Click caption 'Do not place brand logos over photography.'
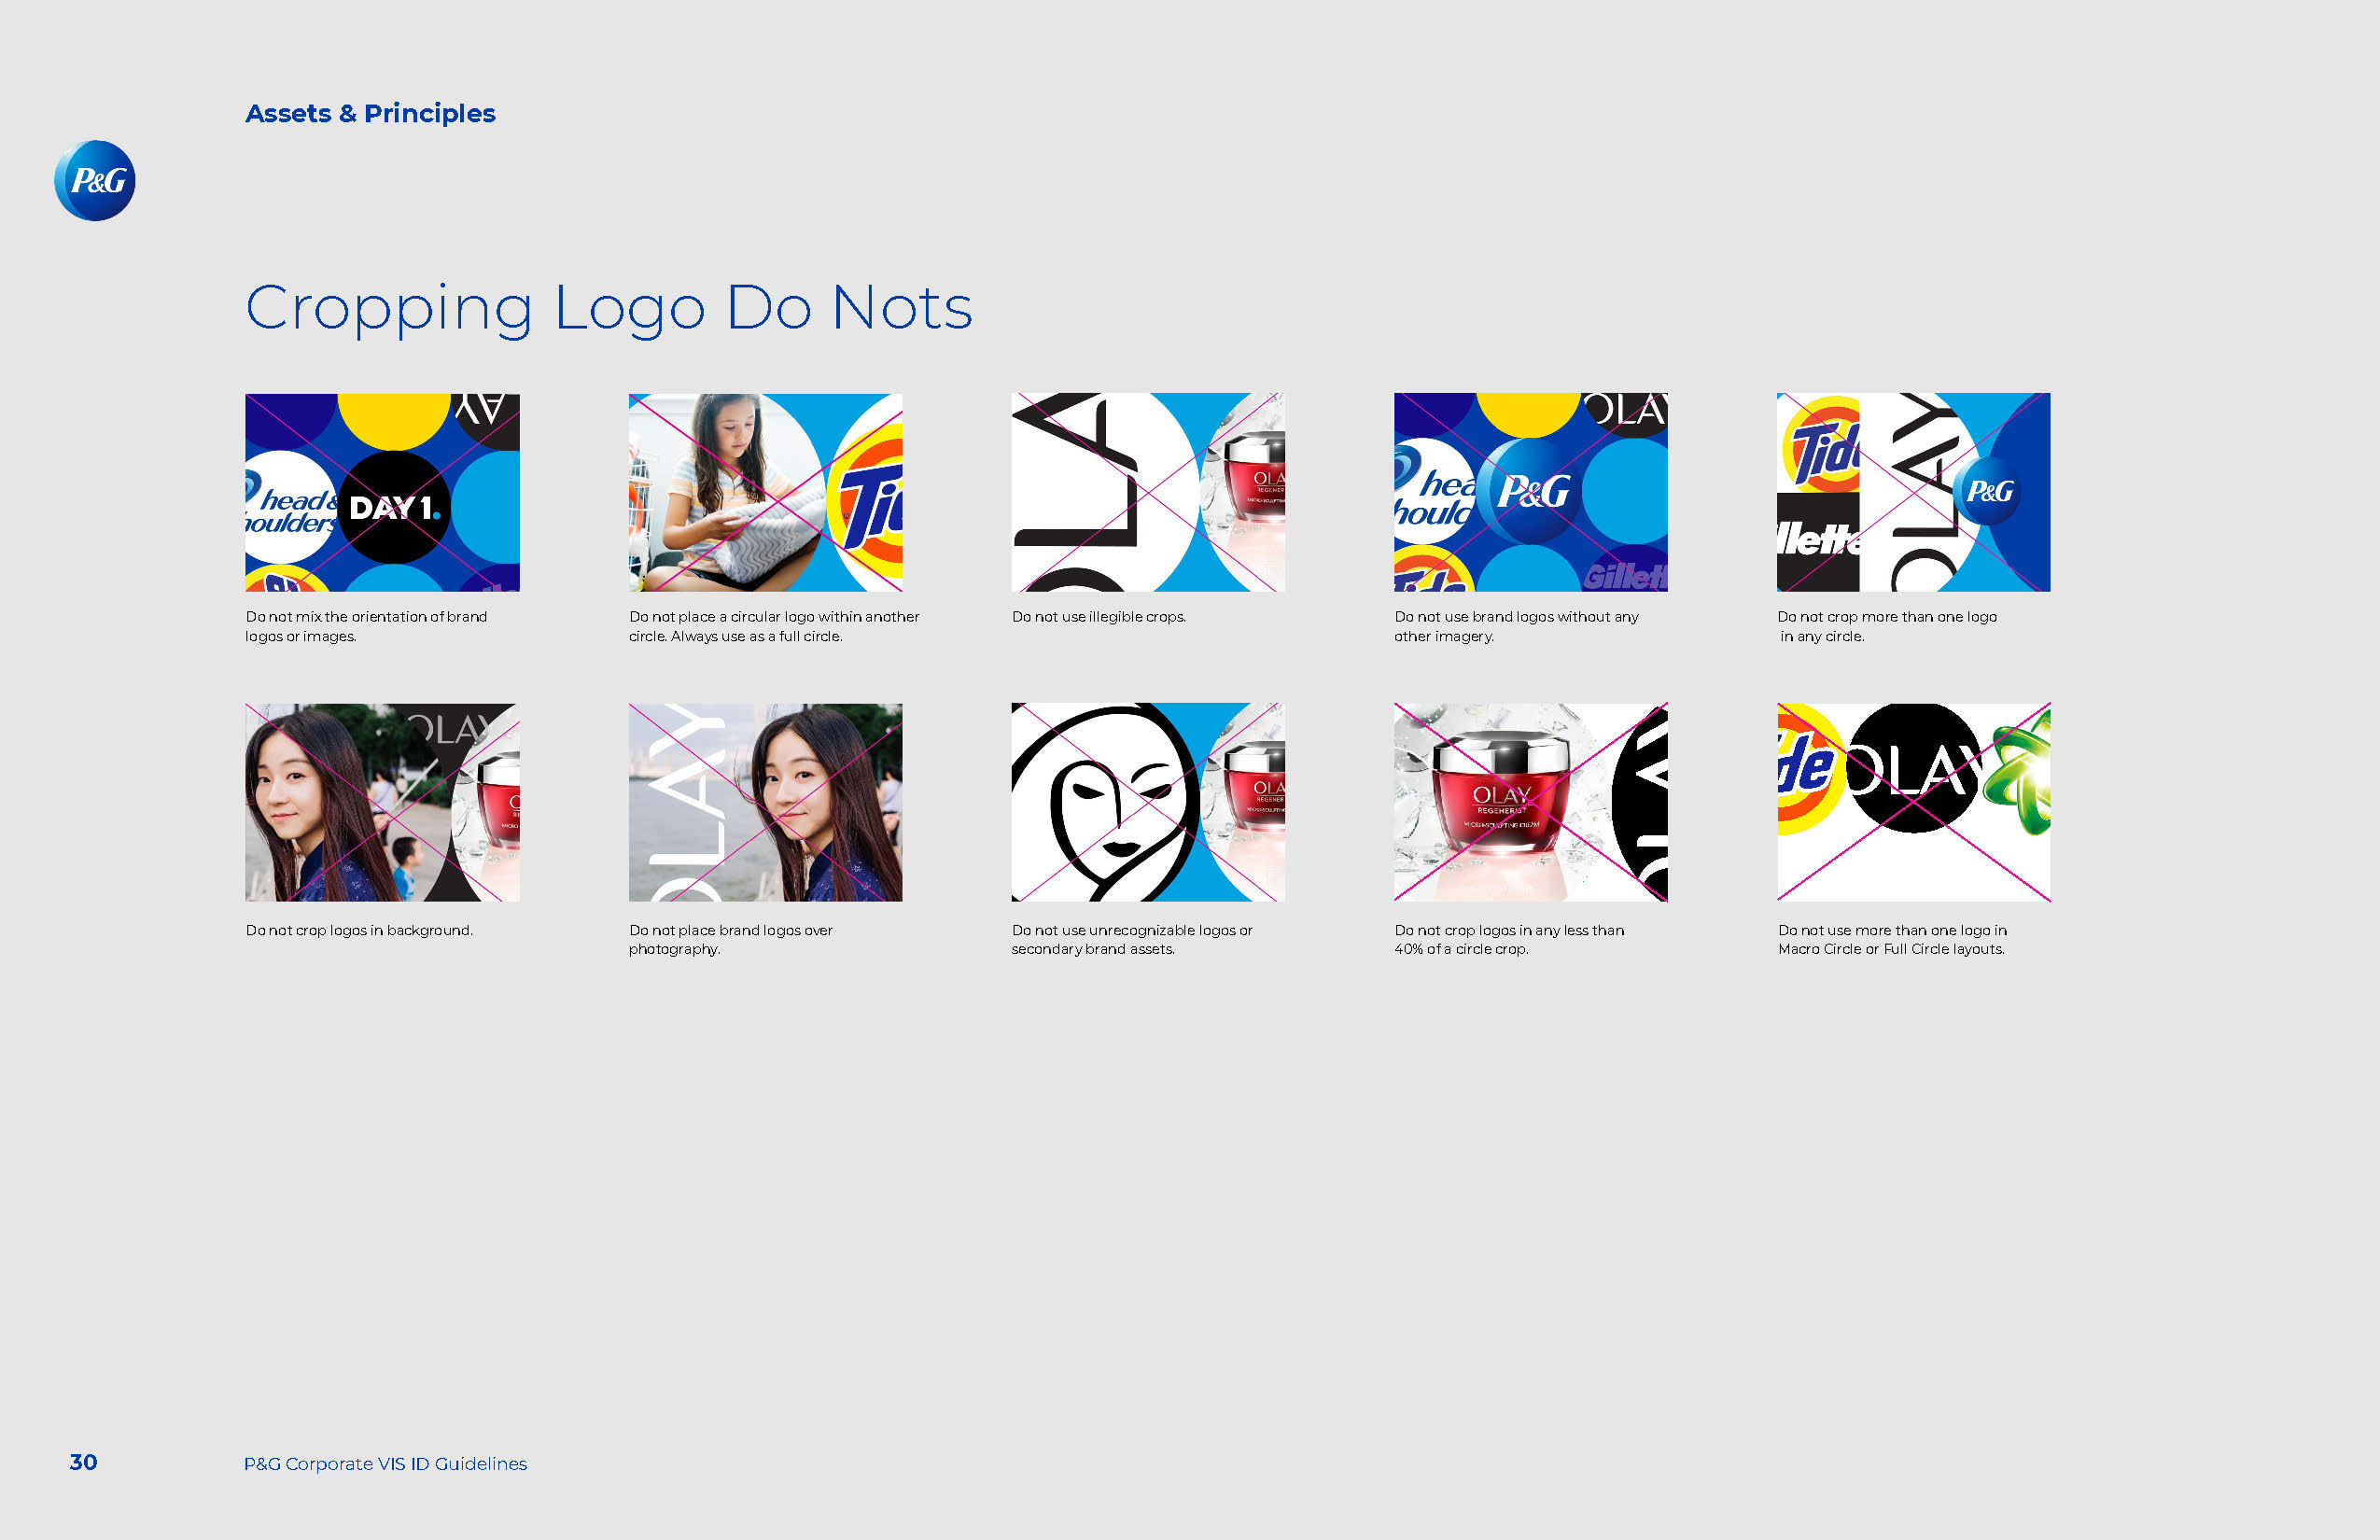The width and height of the screenshot is (2380, 1540). (x=730, y=939)
